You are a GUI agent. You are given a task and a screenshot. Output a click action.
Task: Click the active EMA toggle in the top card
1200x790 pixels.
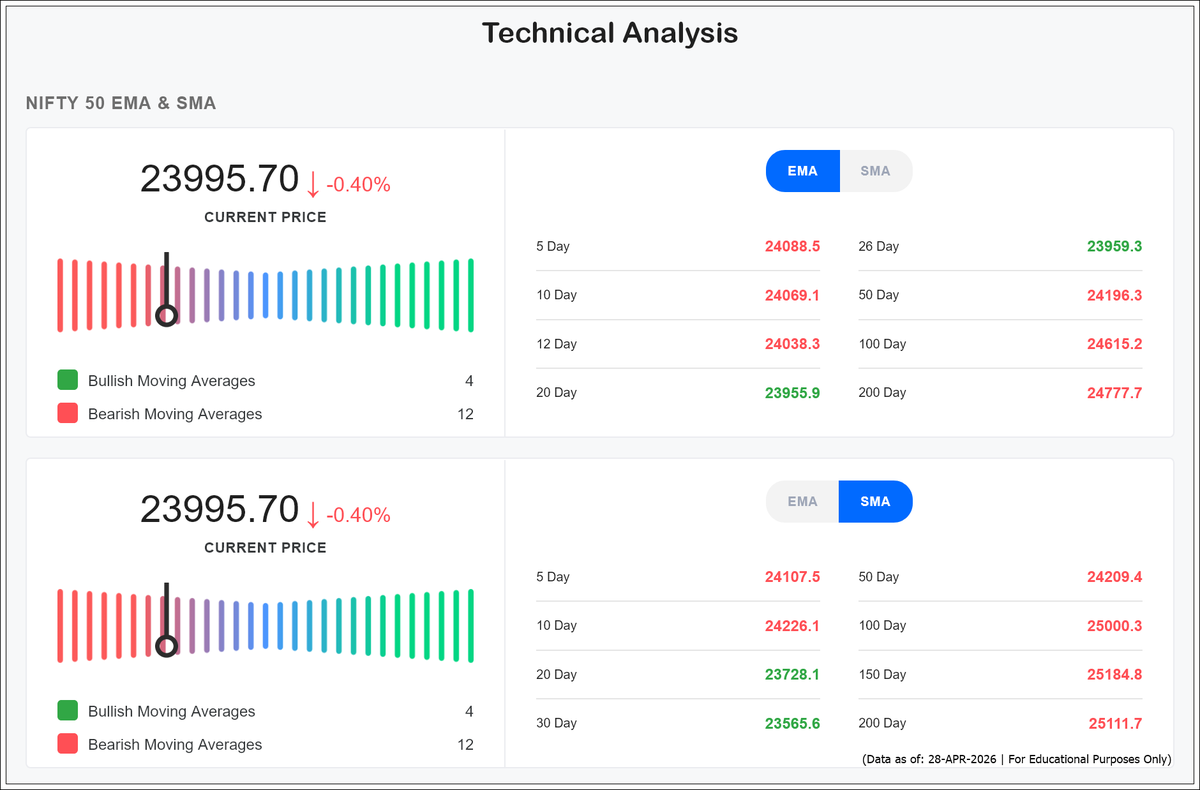[802, 170]
